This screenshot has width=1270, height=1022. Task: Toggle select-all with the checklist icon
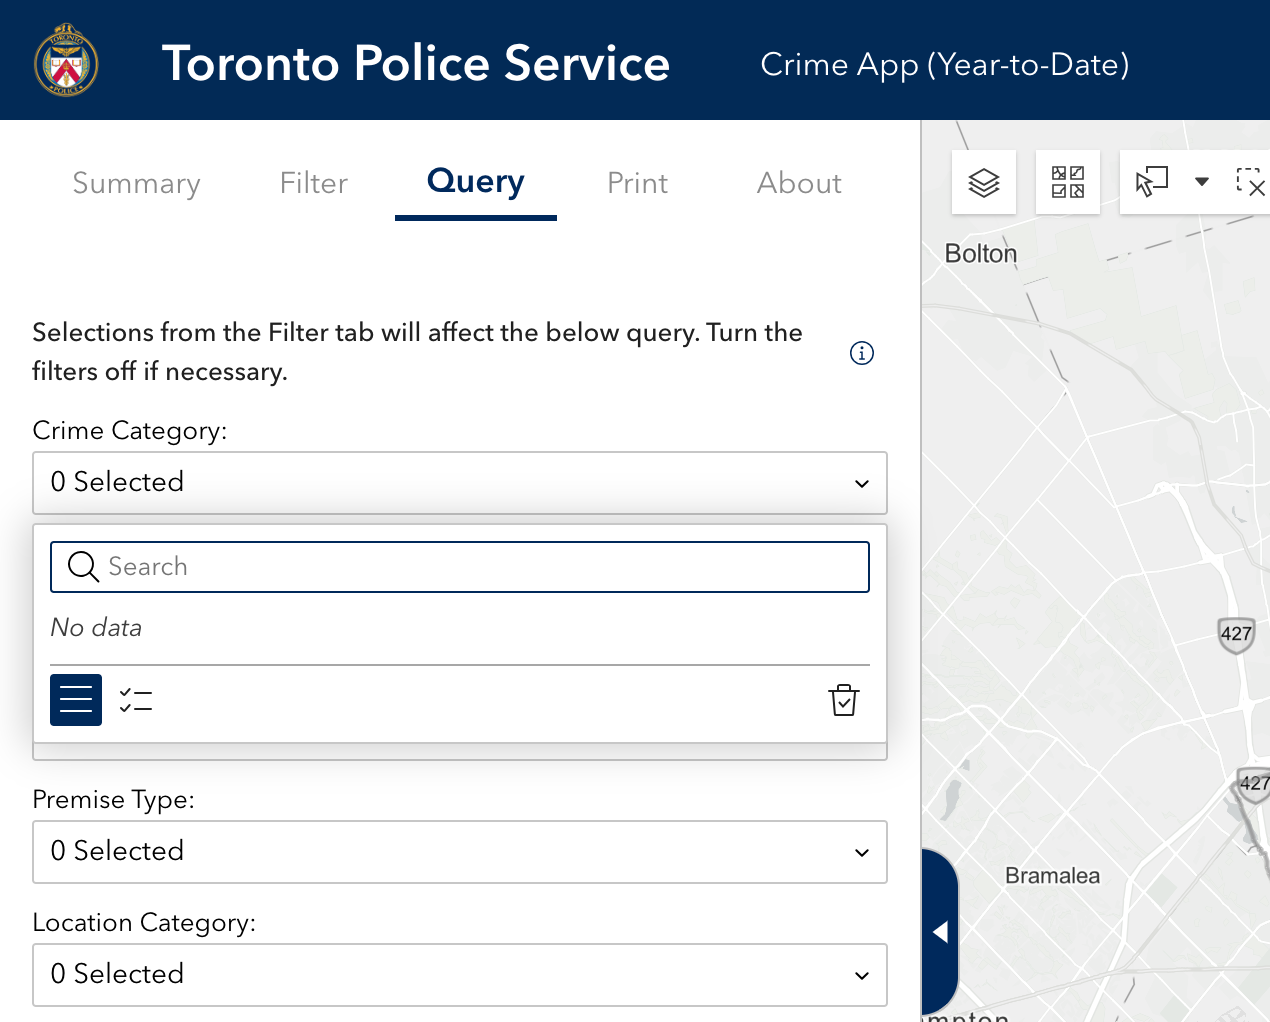pos(136,699)
